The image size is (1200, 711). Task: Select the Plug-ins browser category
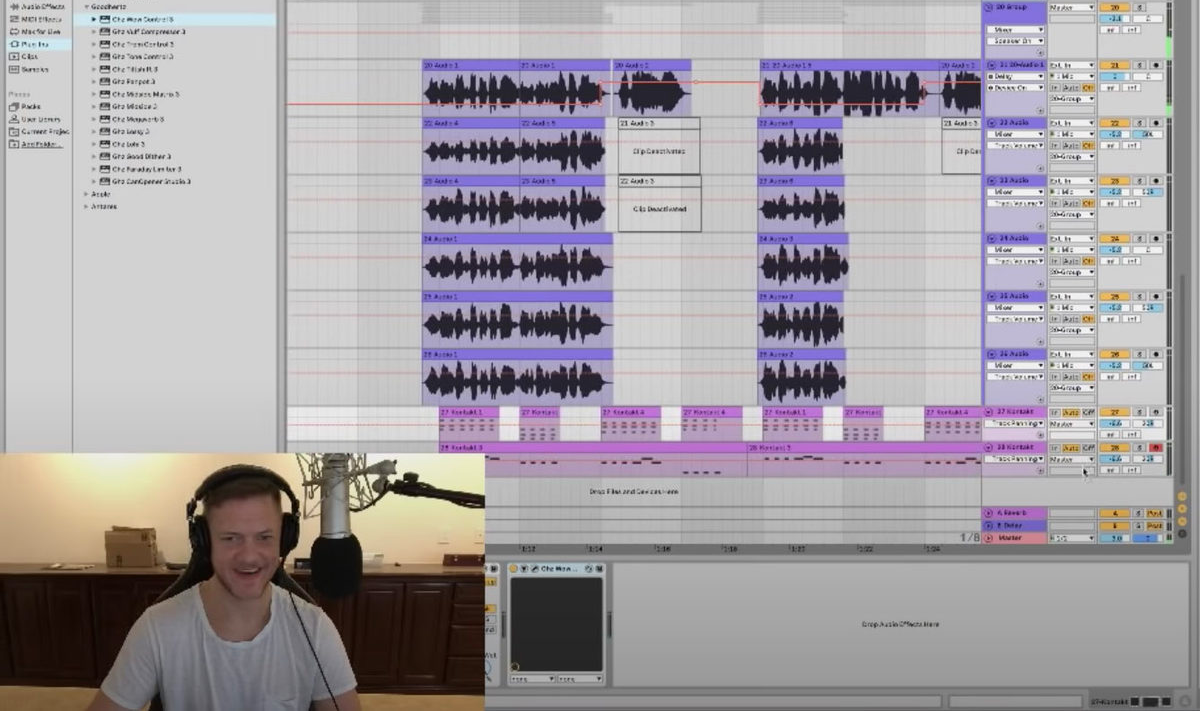point(39,44)
